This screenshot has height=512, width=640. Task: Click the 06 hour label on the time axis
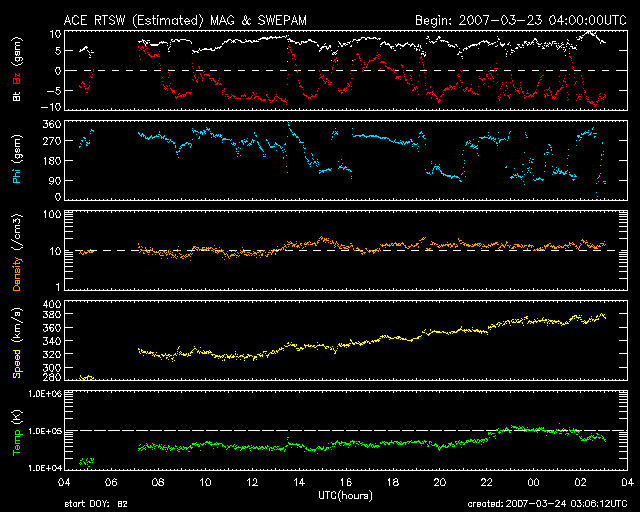[111, 482]
